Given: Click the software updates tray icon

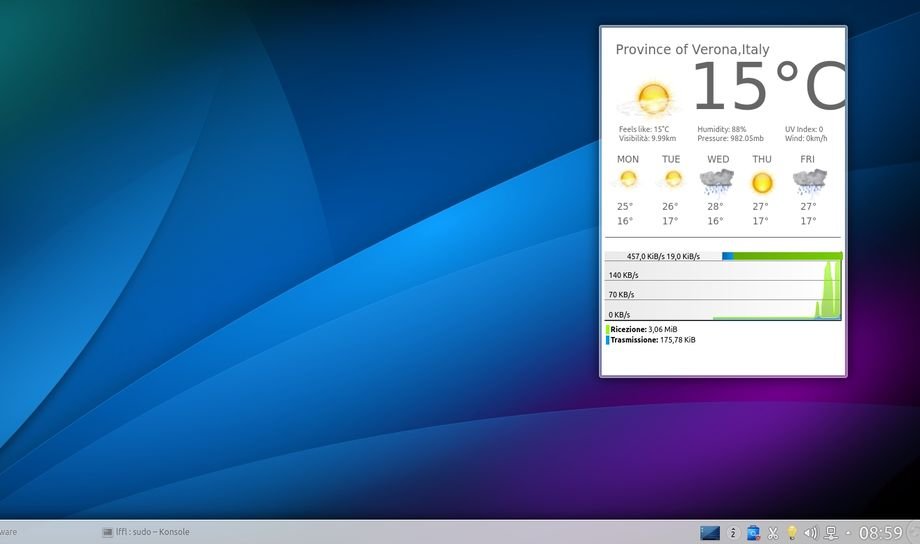Looking at the screenshot, I should [x=754, y=533].
